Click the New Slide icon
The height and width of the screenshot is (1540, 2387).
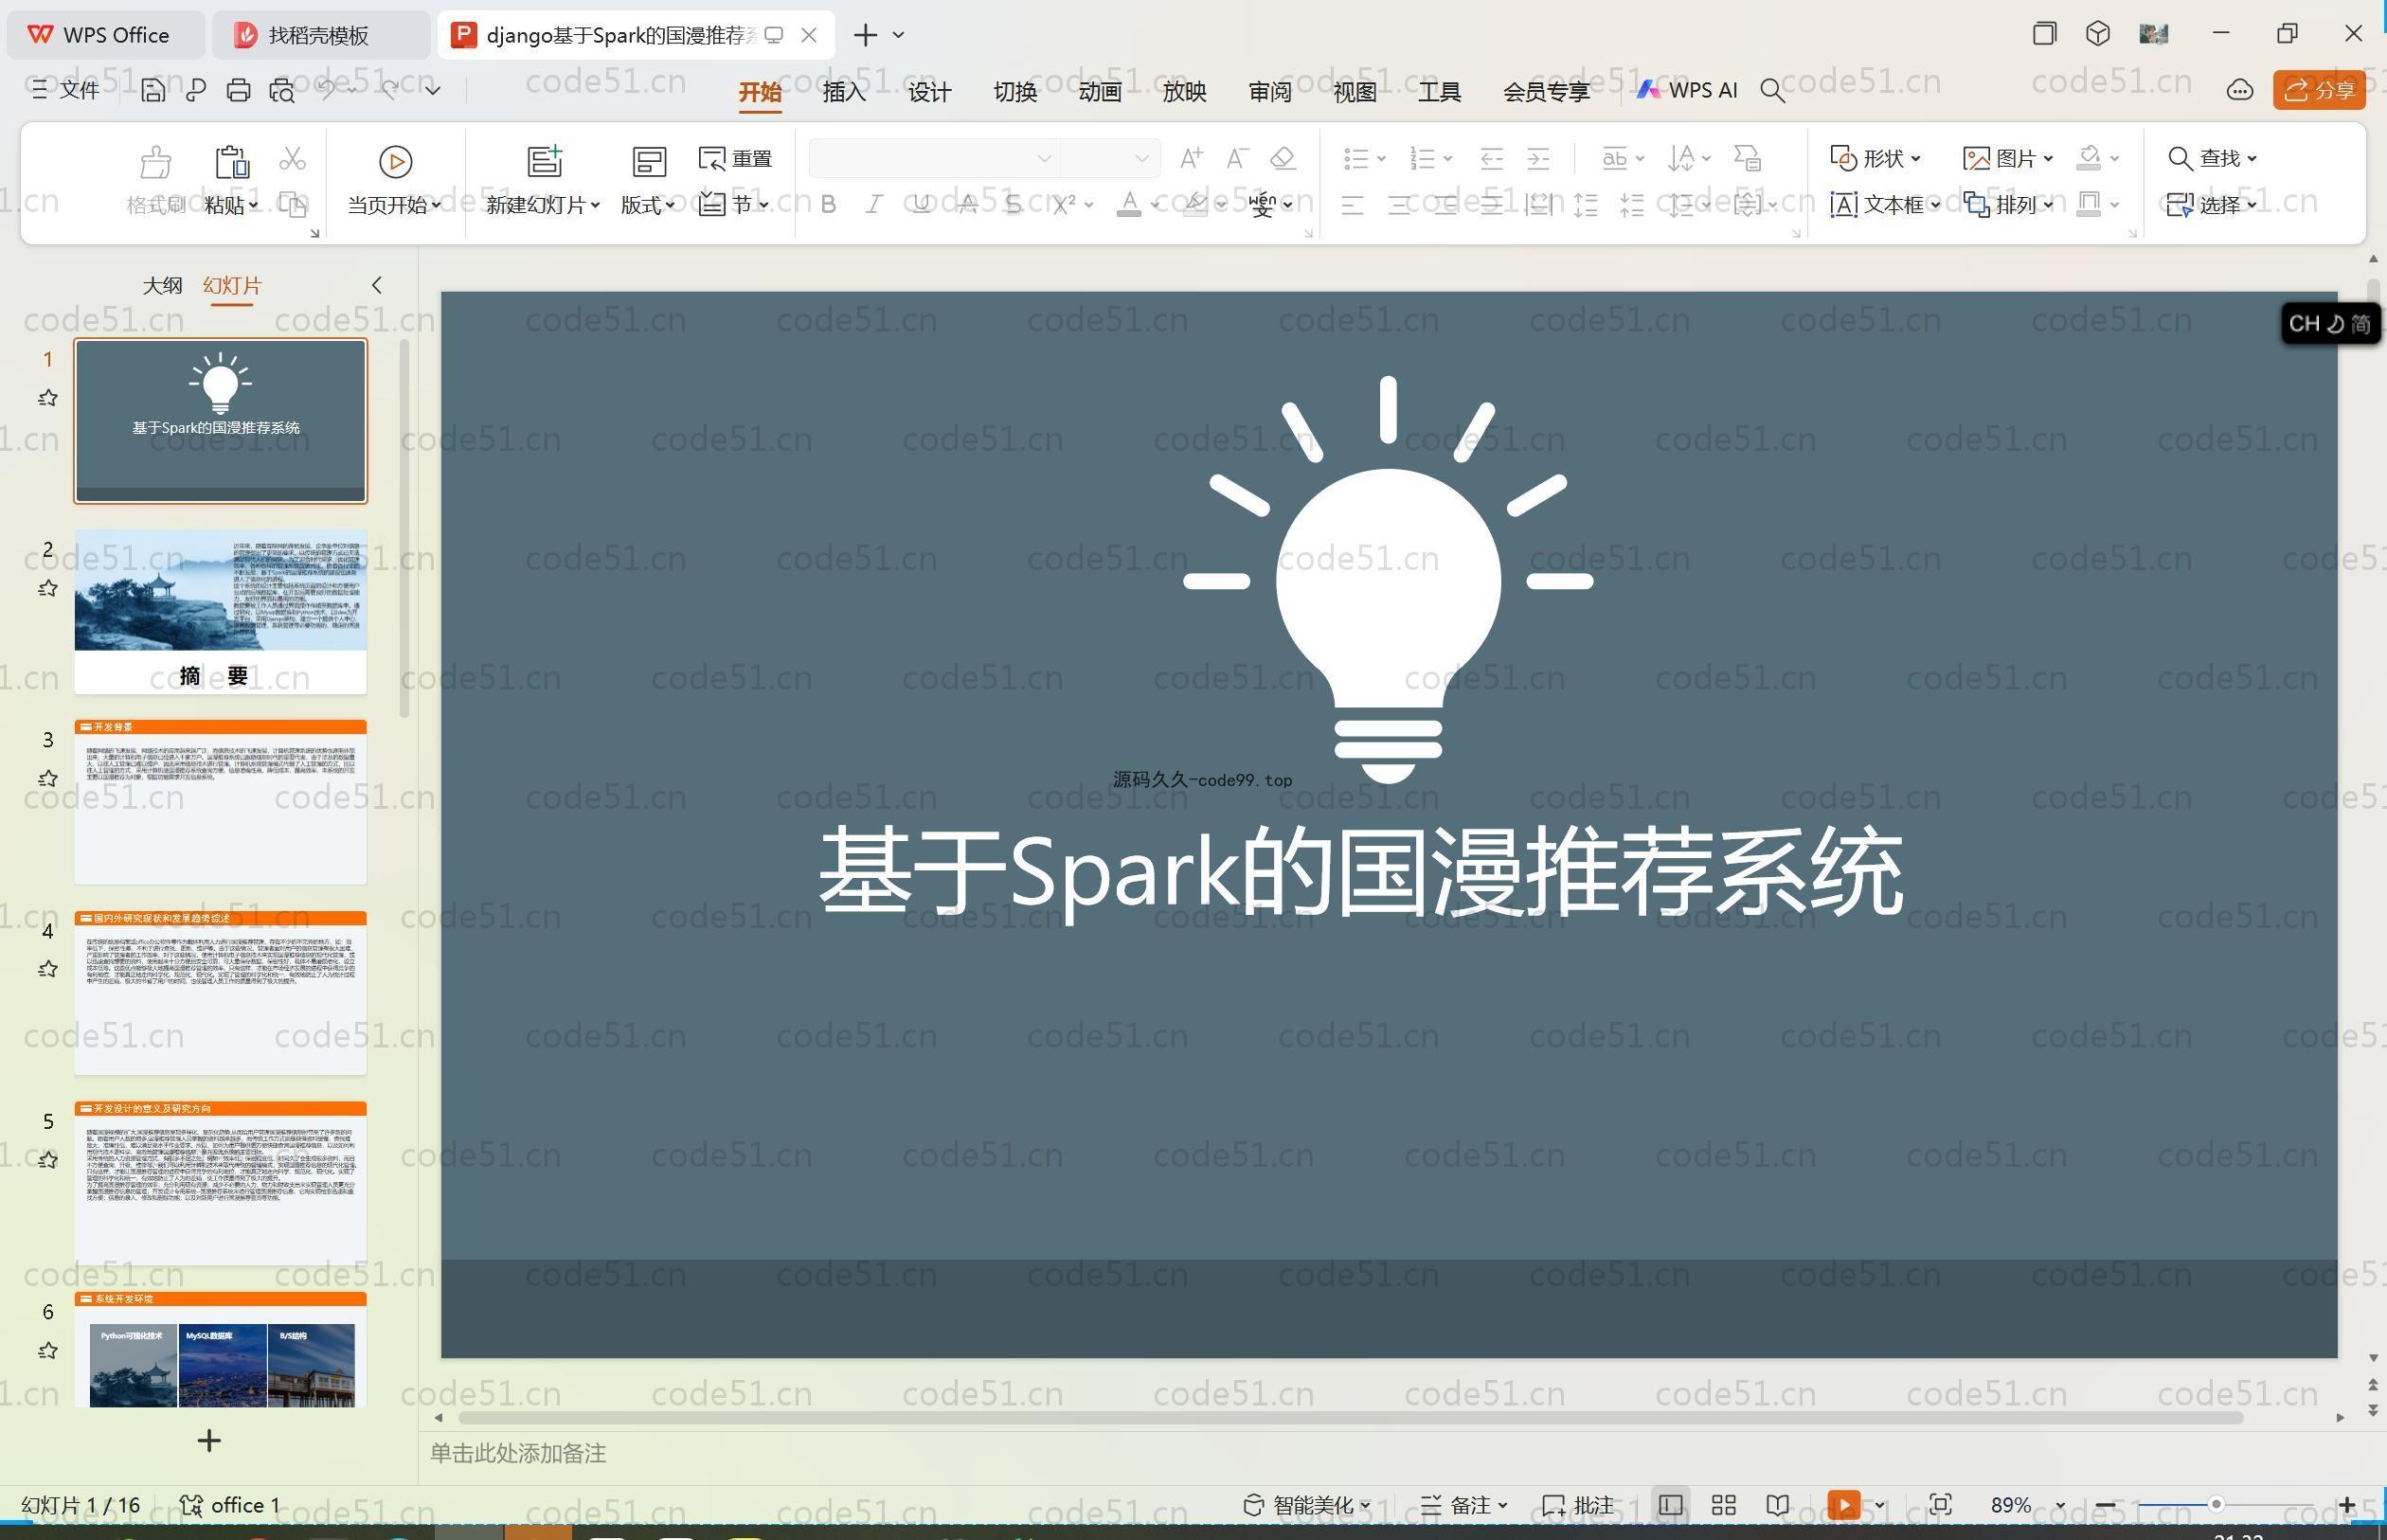tap(545, 161)
